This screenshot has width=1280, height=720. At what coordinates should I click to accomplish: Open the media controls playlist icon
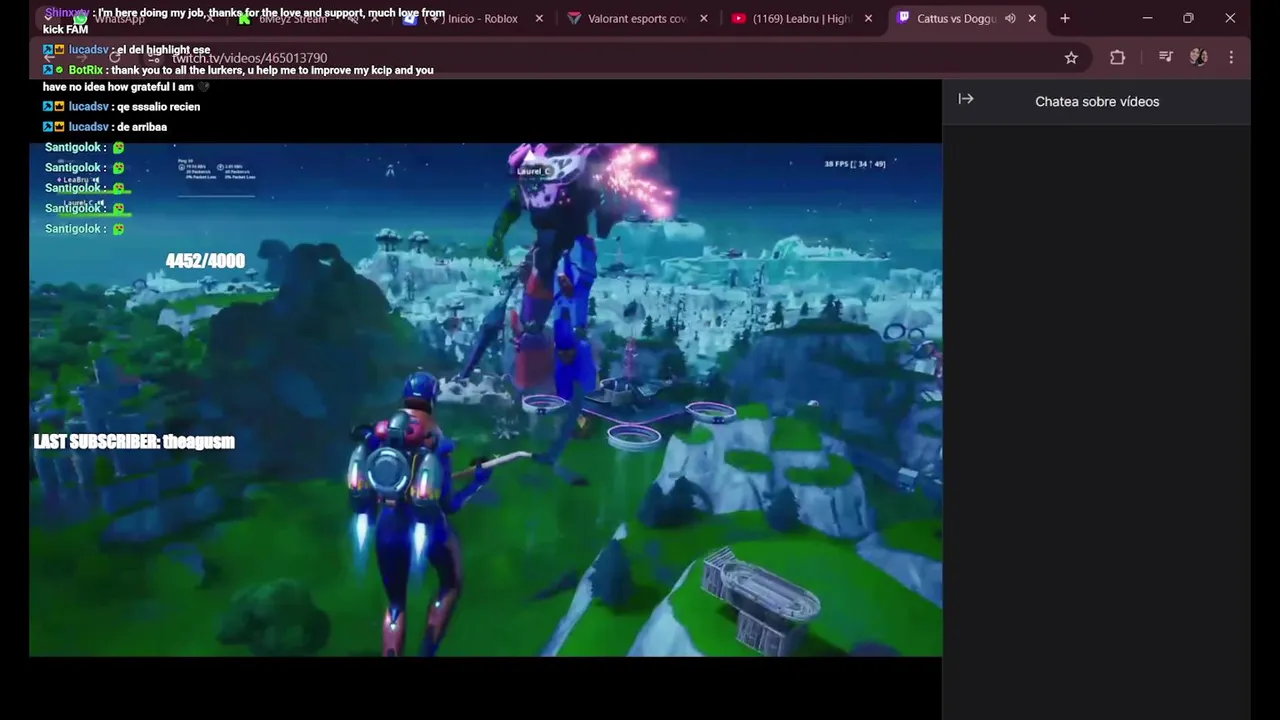[1165, 58]
